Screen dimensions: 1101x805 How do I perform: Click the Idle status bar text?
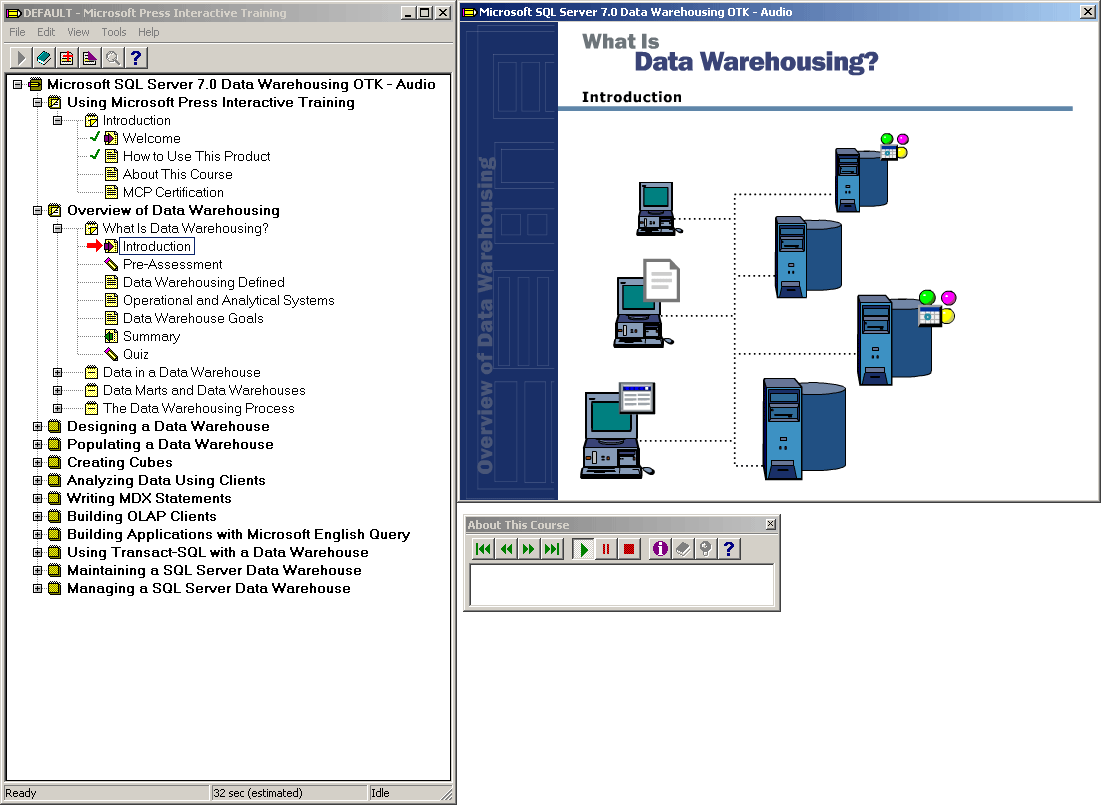pyautogui.click(x=380, y=793)
